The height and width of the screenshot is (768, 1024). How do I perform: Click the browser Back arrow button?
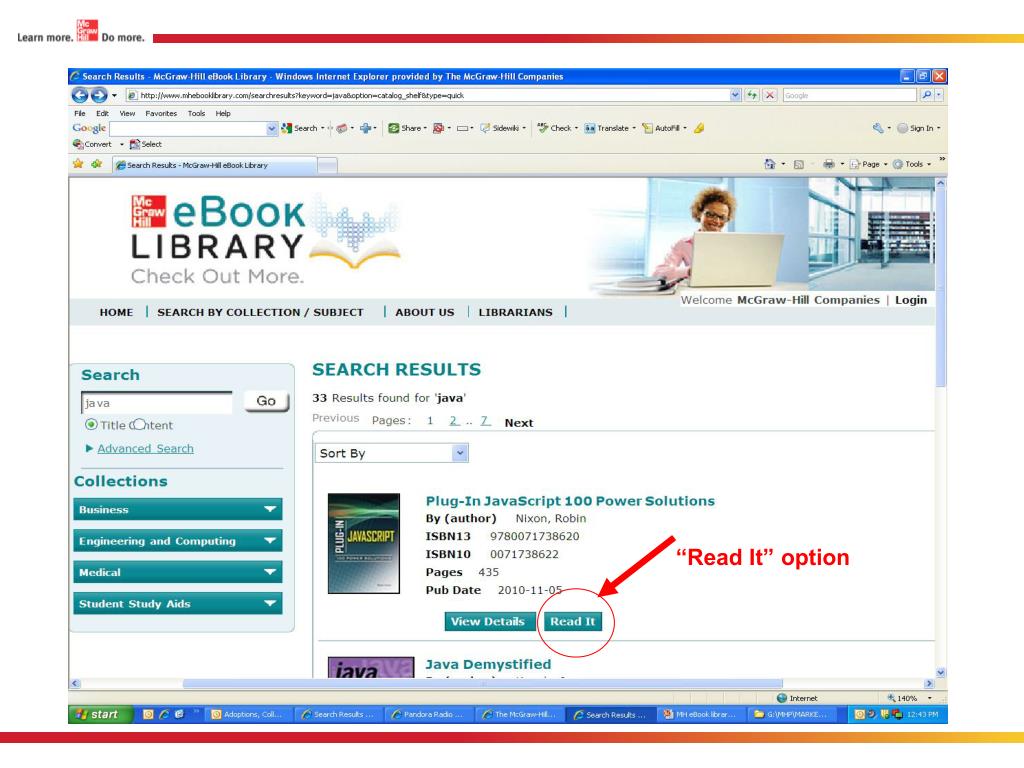pos(80,95)
